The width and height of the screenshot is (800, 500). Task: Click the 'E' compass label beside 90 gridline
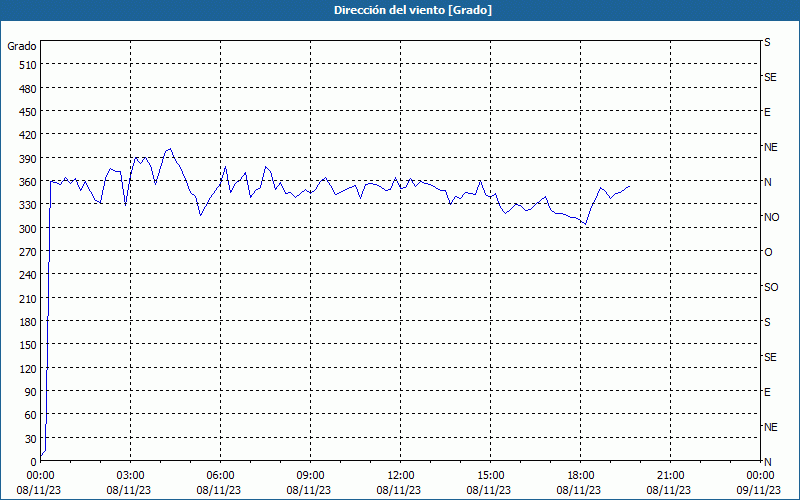[767, 392]
